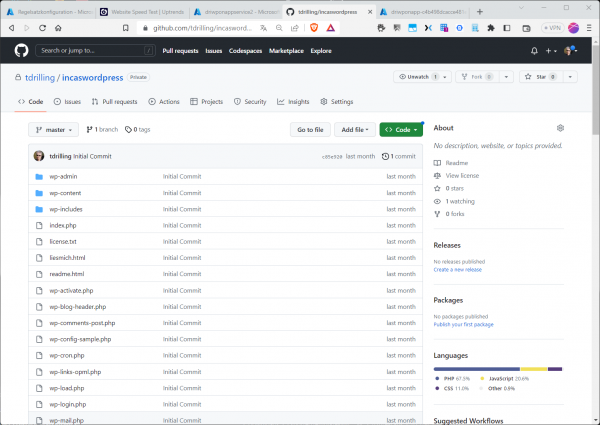Open license.txt file
600x425 pixels.
[x=63, y=241]
